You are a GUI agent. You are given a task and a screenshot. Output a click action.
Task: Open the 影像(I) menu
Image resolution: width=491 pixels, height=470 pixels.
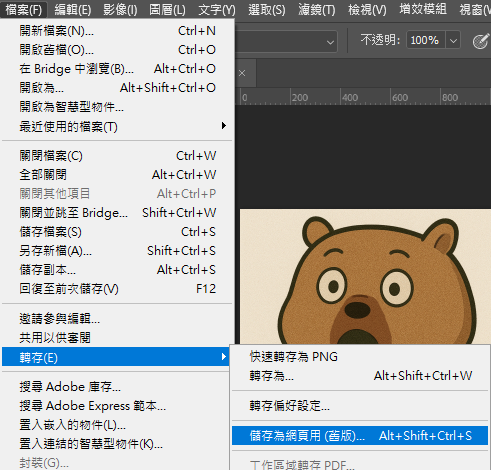[x=120, y=10]
